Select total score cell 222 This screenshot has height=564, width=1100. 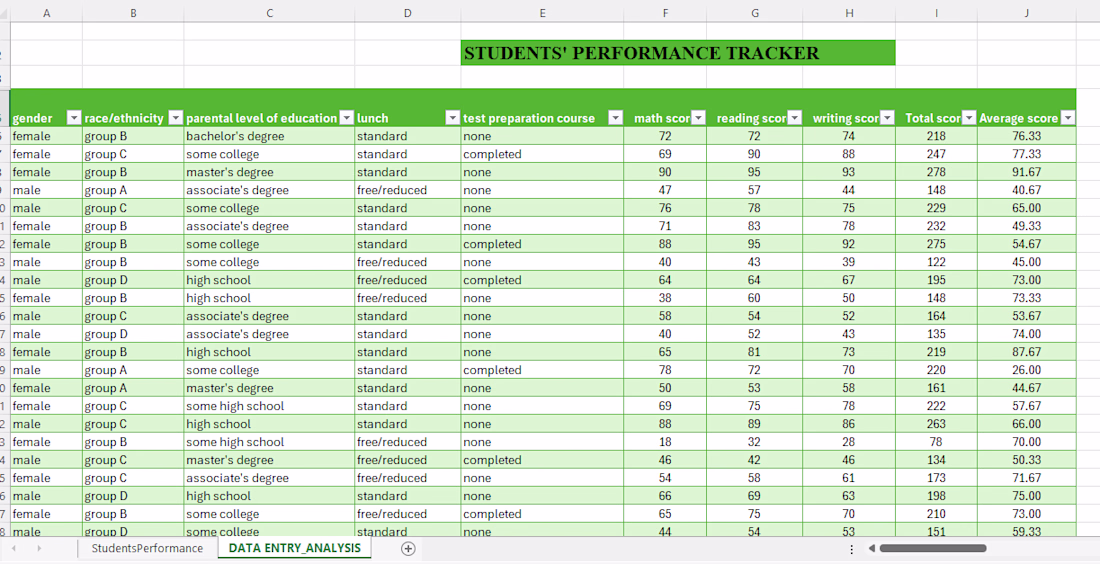[936, 406]
